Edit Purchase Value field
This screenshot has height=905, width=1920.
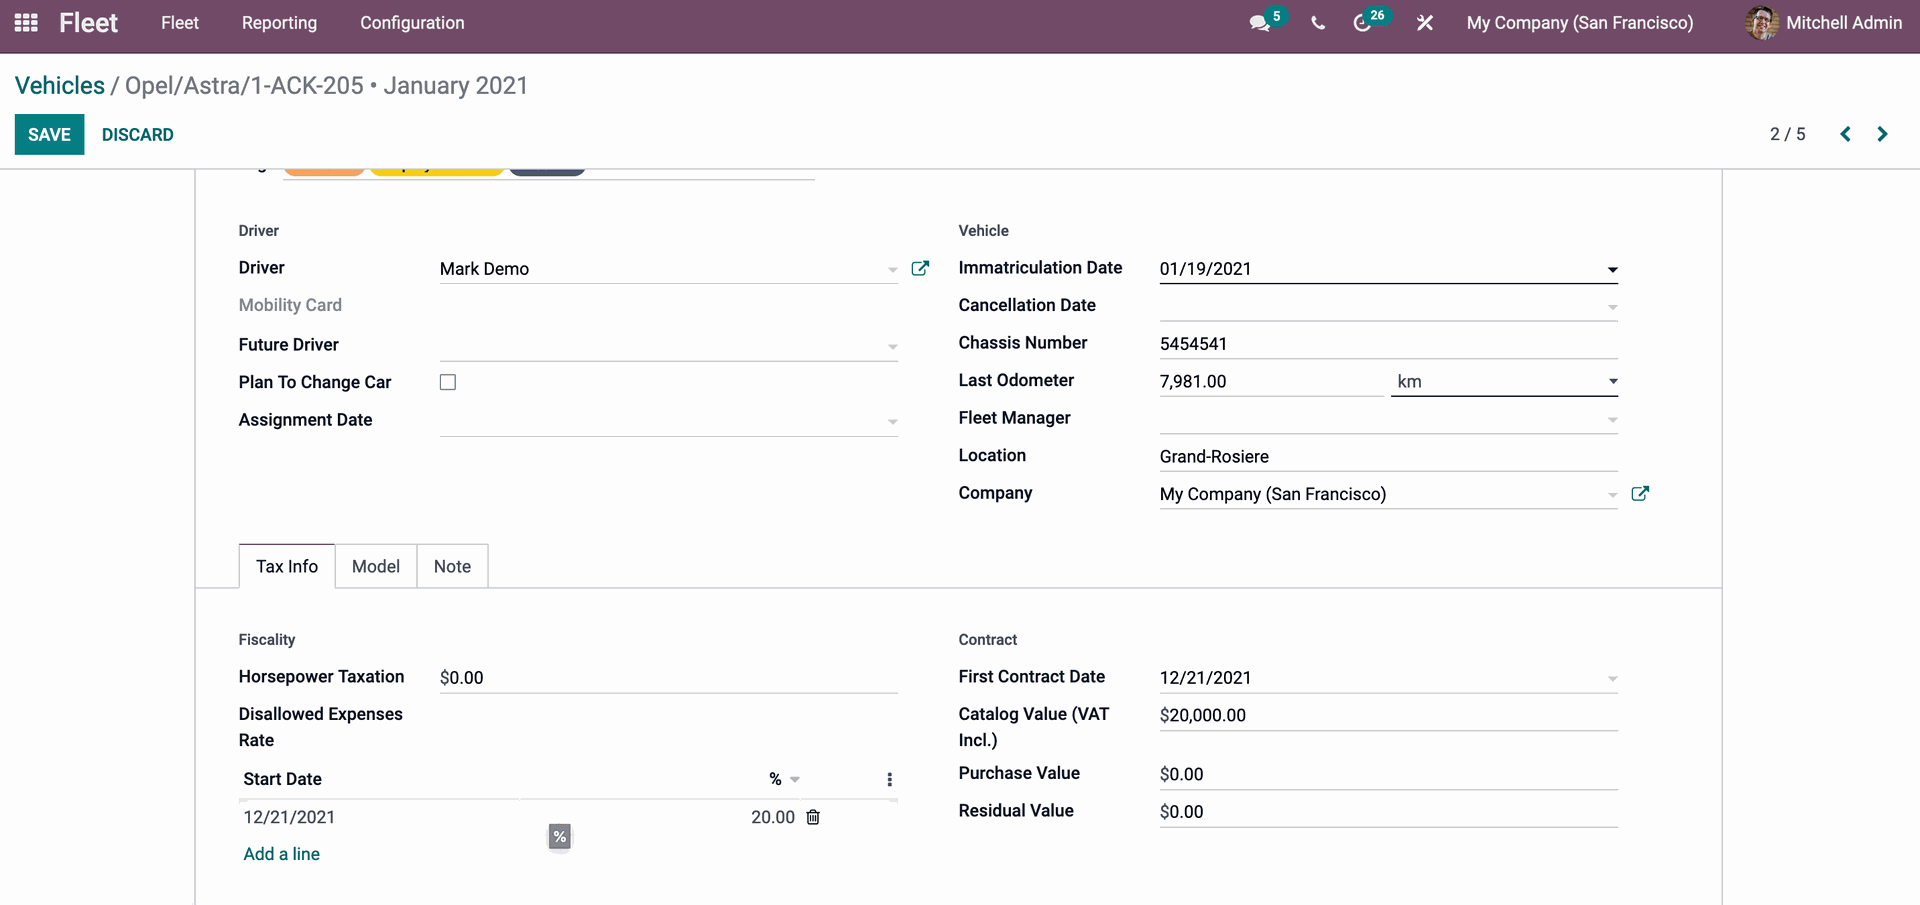coord(1389,774)
